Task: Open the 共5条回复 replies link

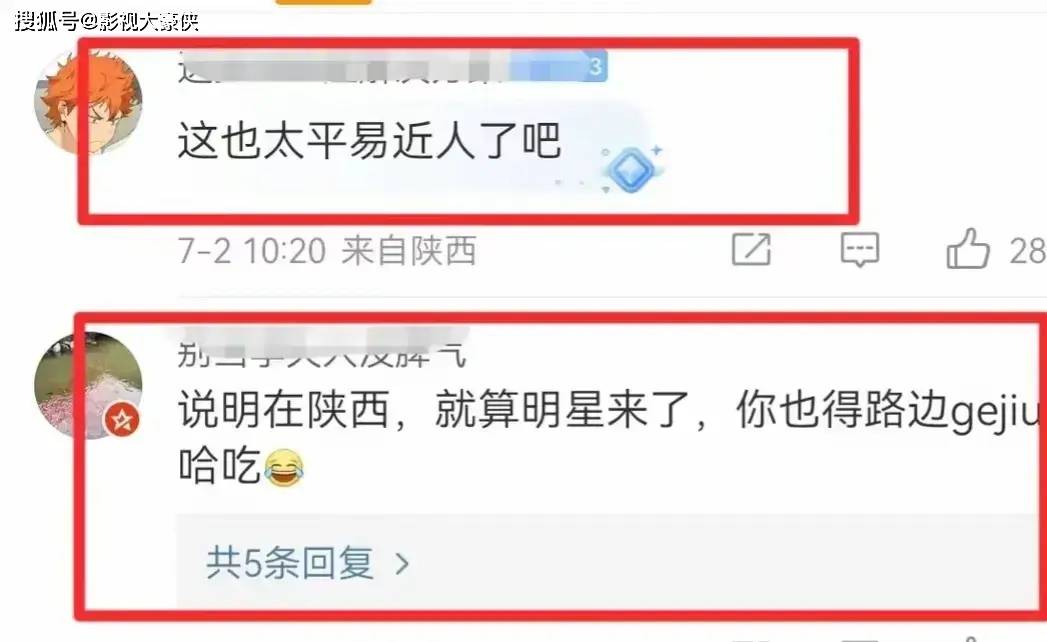Action: [290, 563]
